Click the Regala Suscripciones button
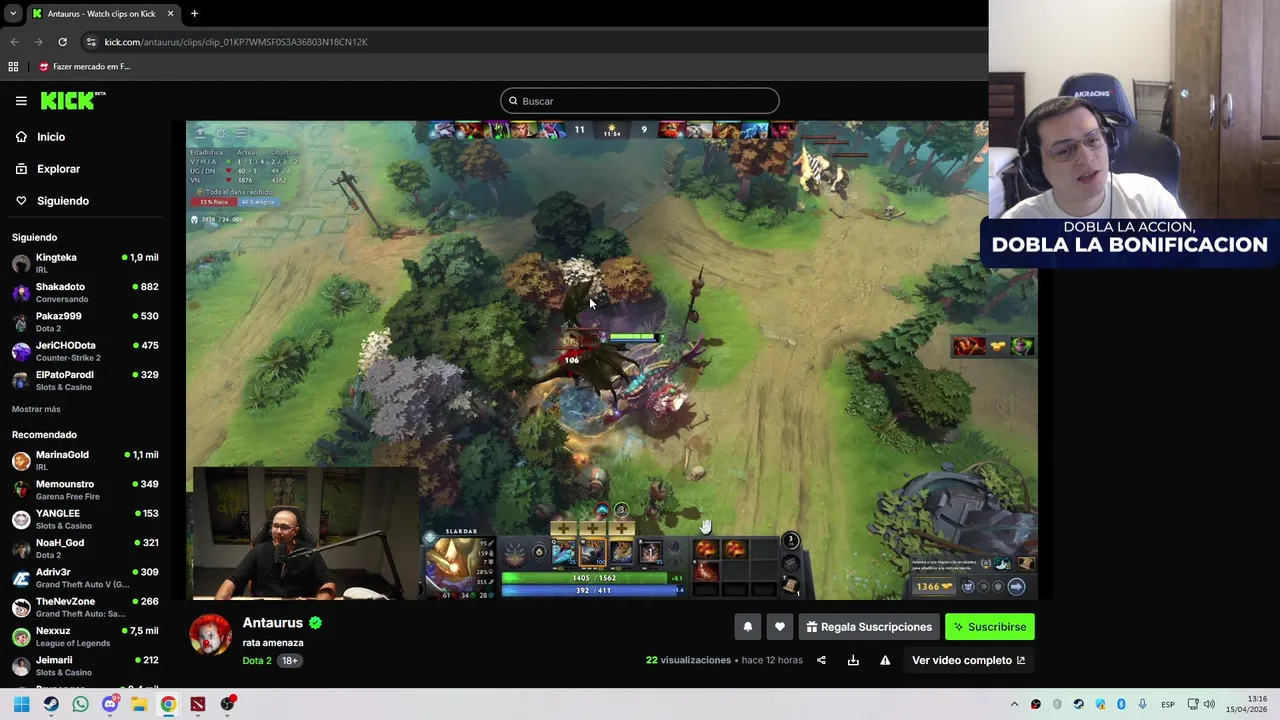 point(869,627)
